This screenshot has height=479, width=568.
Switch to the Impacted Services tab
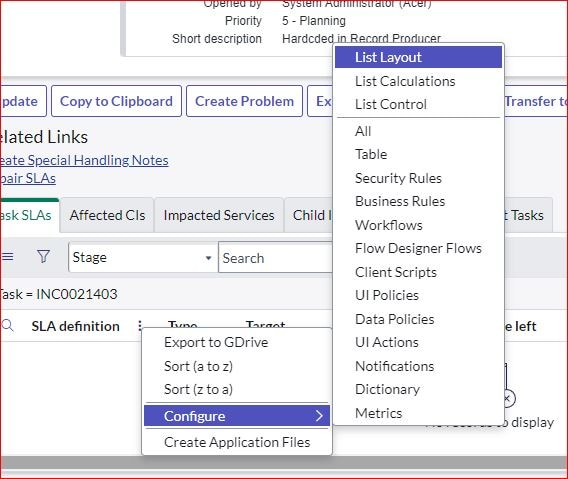(x=219, y=216)
